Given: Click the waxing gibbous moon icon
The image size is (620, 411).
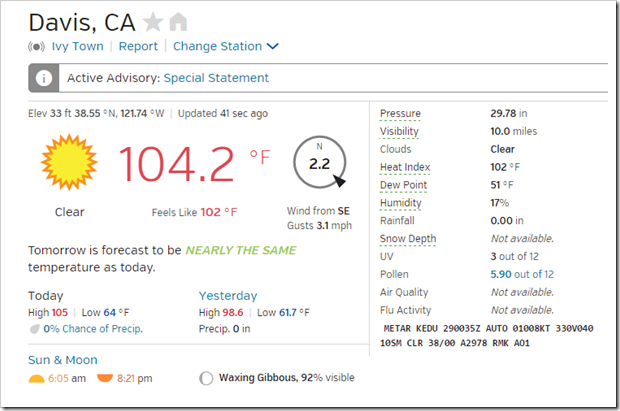Looking at the screenshot, I should 206,379.
